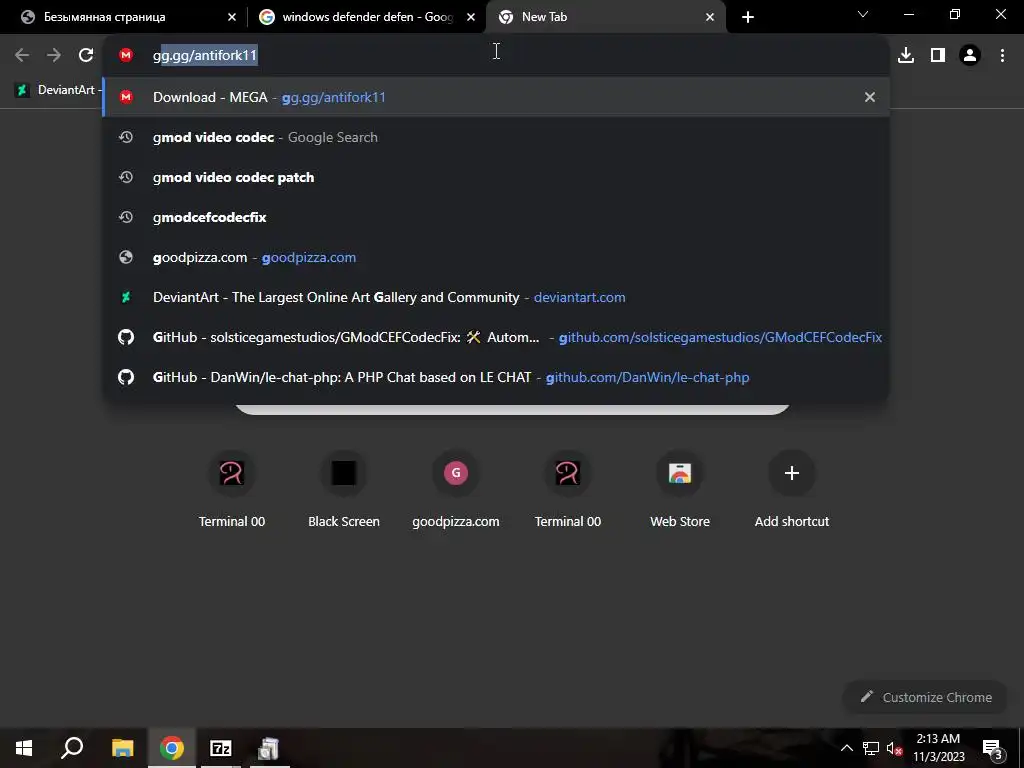Viewport: 1024px width, 768px height.
Task: Select the New Tab tab
Action: 606,17
